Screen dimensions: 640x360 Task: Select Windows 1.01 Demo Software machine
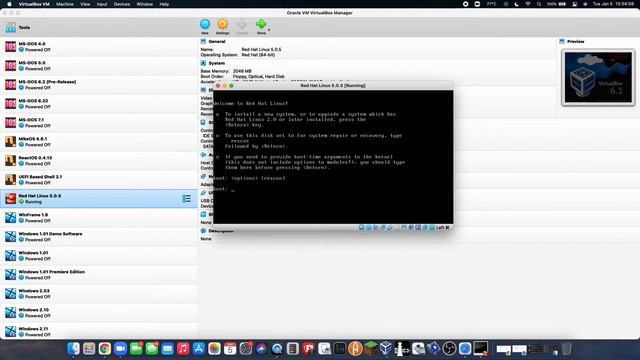pos(99,237)
